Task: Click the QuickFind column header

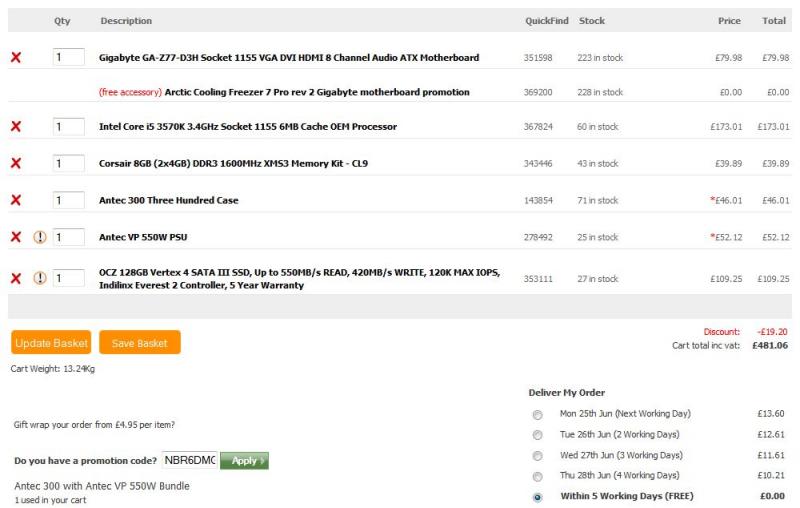Action: (546, 21)
